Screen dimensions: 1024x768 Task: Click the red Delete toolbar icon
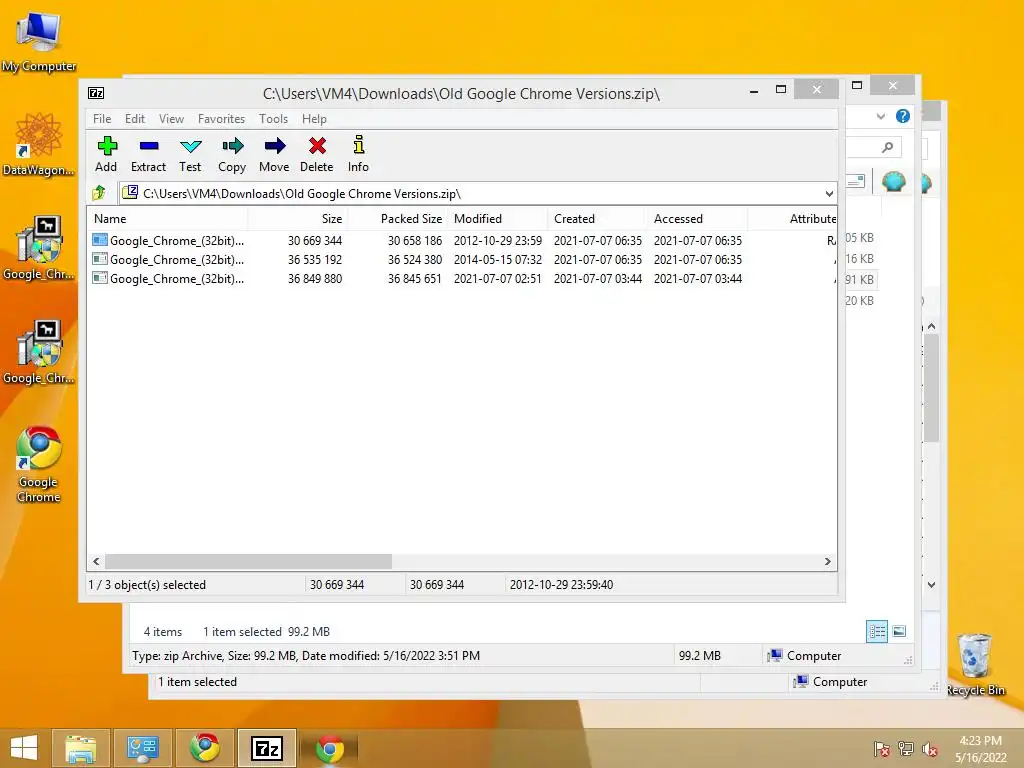[317, 154]
